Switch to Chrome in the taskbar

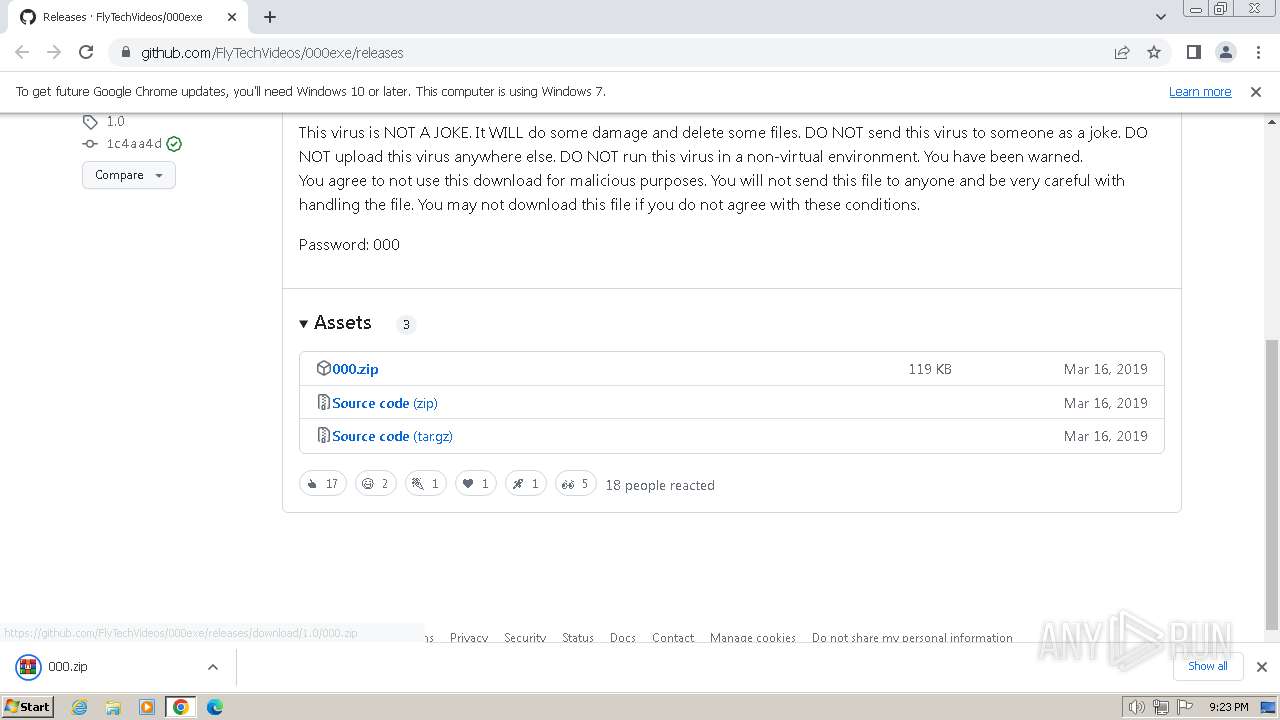pyautogui.click(x=181, y=707)
